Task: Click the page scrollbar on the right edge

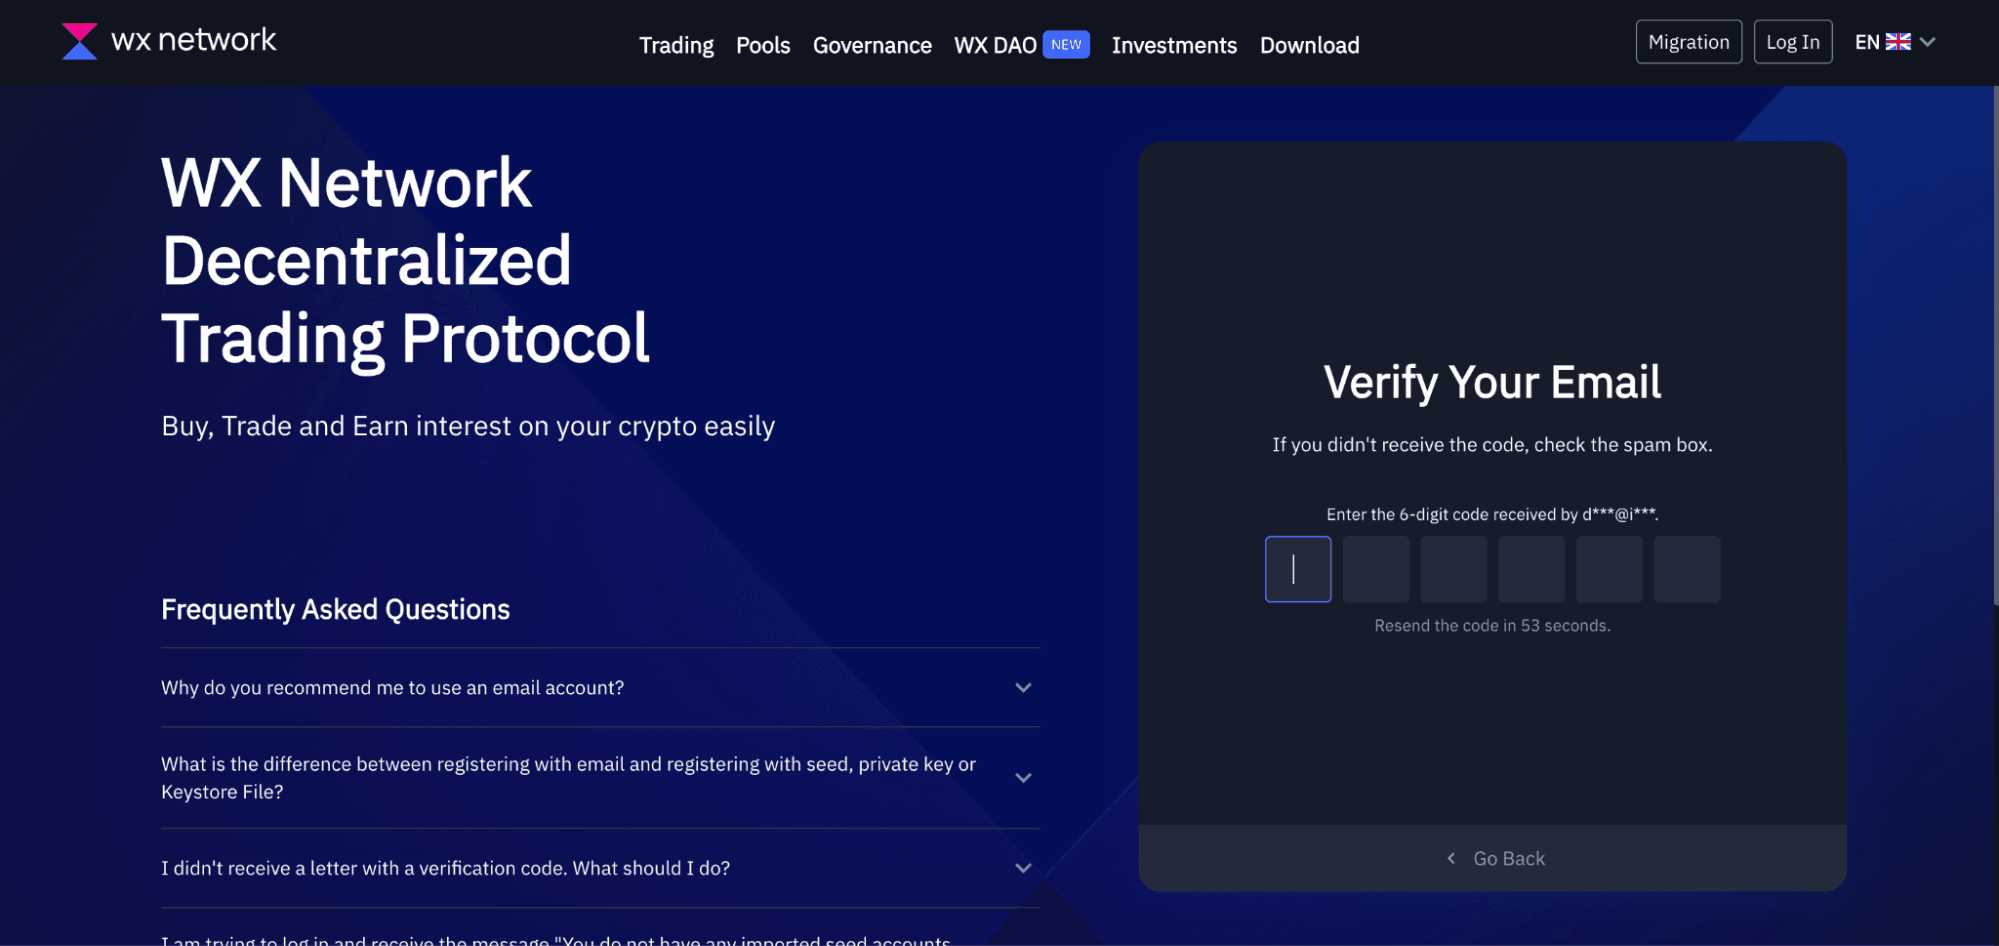Action: (x=1995, y=345)
